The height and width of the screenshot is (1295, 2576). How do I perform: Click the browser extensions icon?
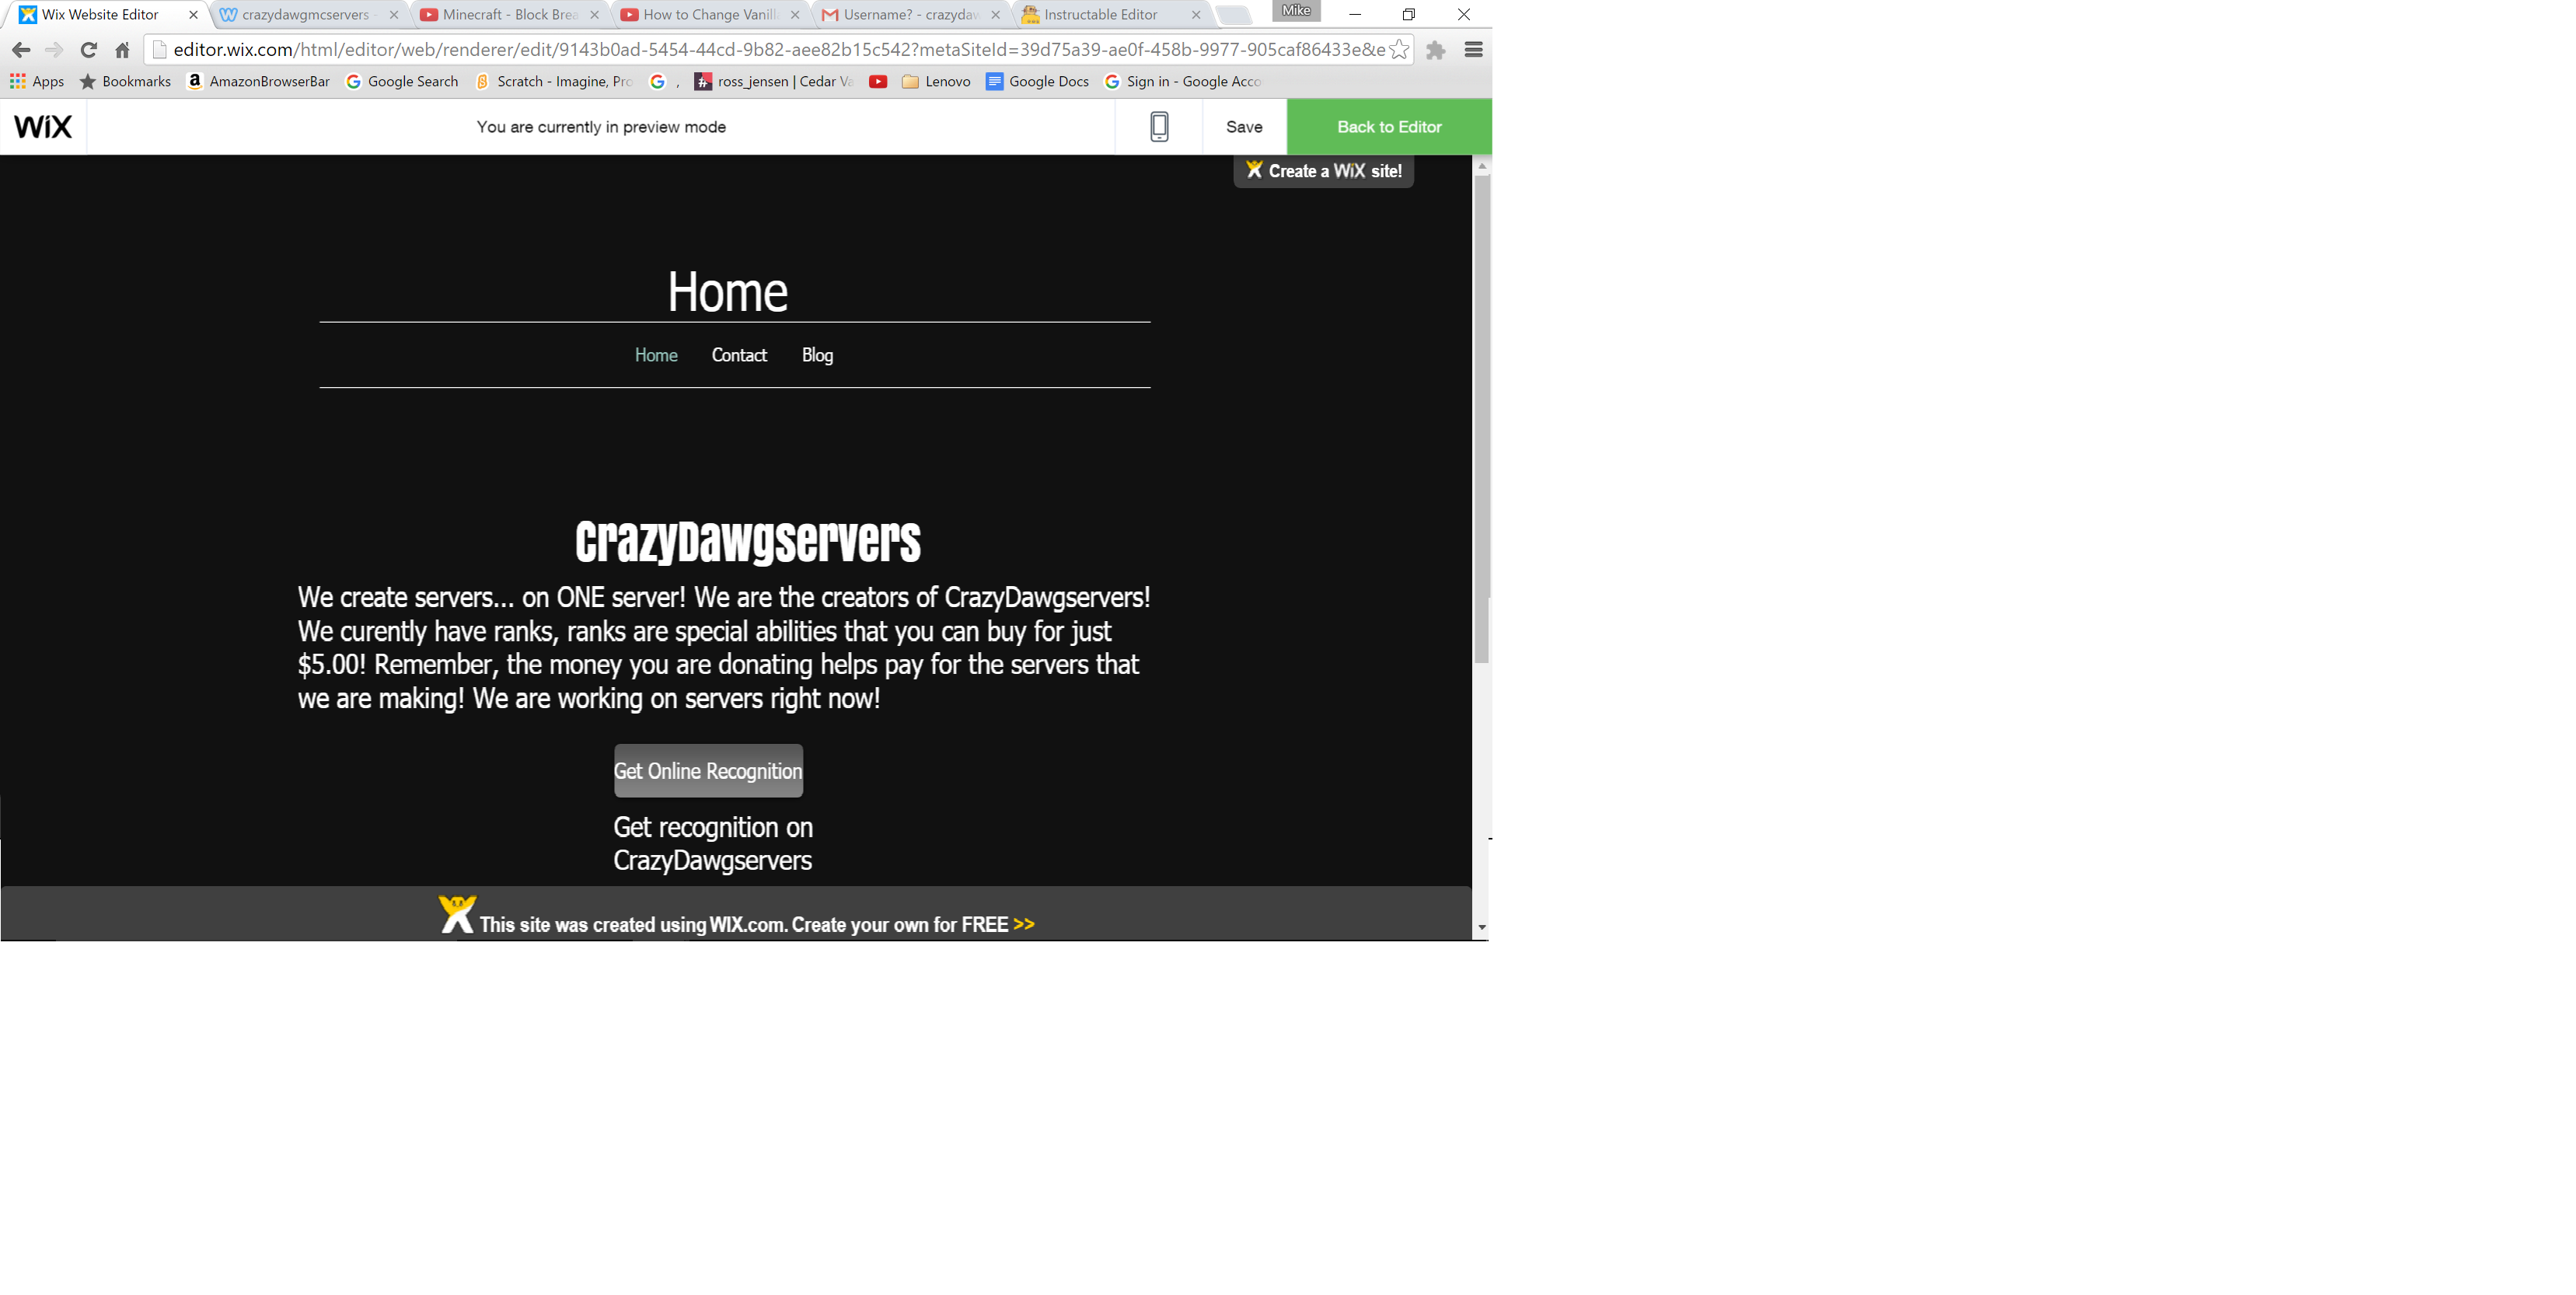[x=1436, y=50]
